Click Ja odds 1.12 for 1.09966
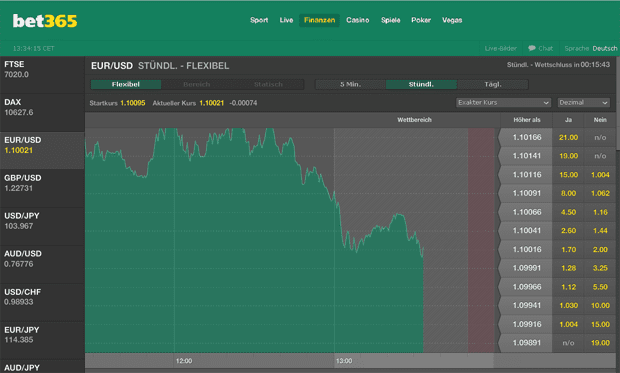Image resolution: width=620 pixels, height=373 pixels. (568, 287)
